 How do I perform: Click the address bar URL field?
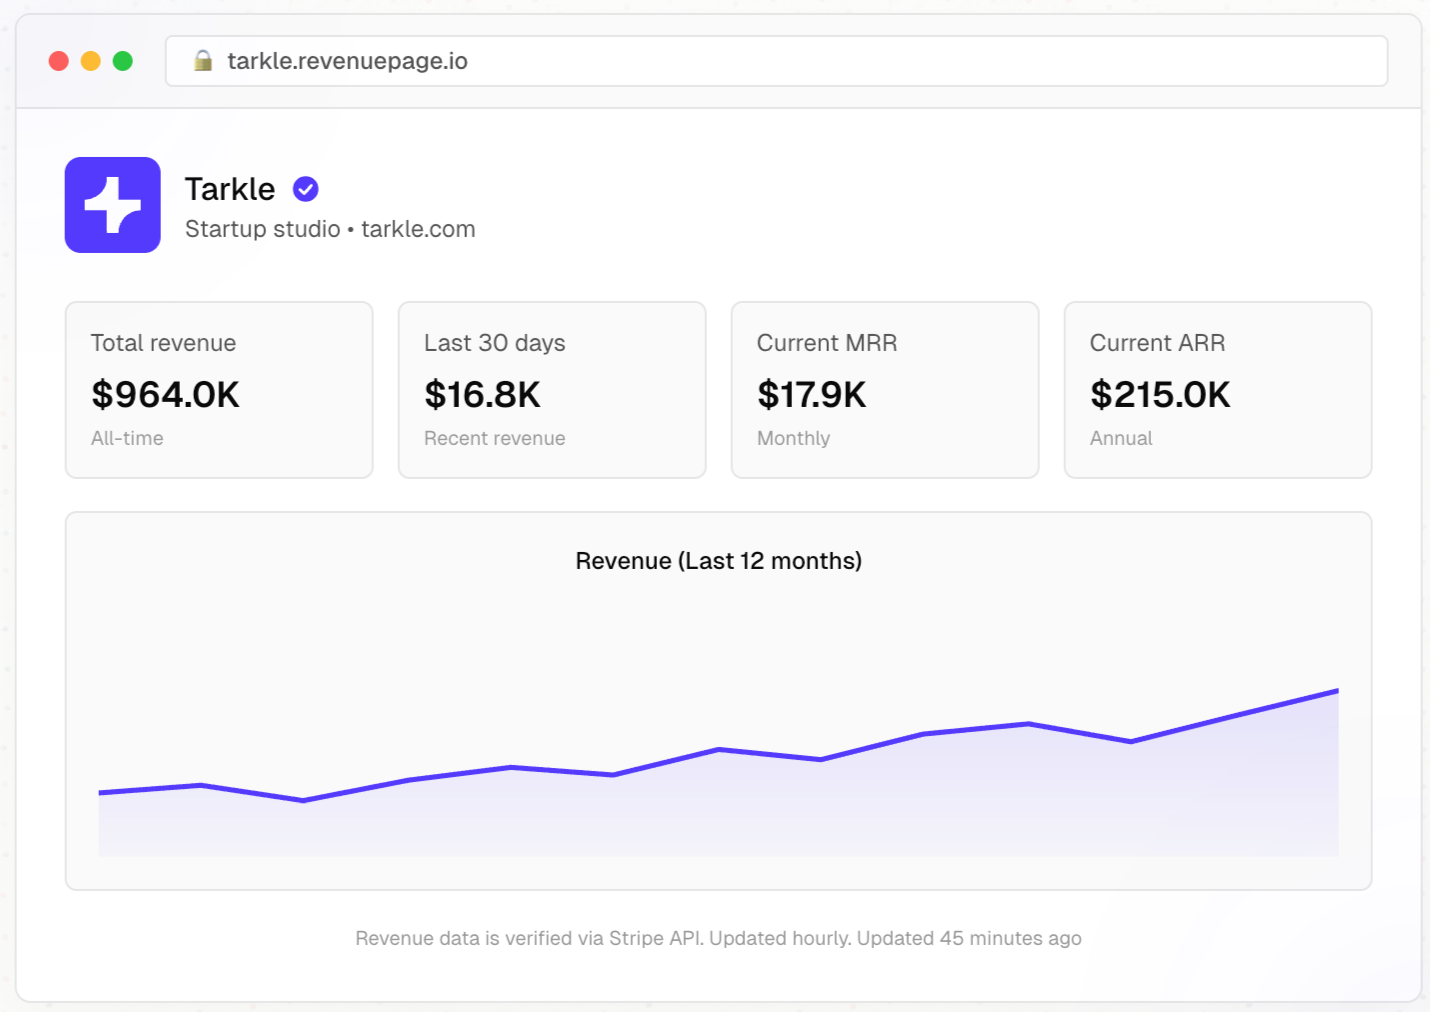[x=700, y=61]
